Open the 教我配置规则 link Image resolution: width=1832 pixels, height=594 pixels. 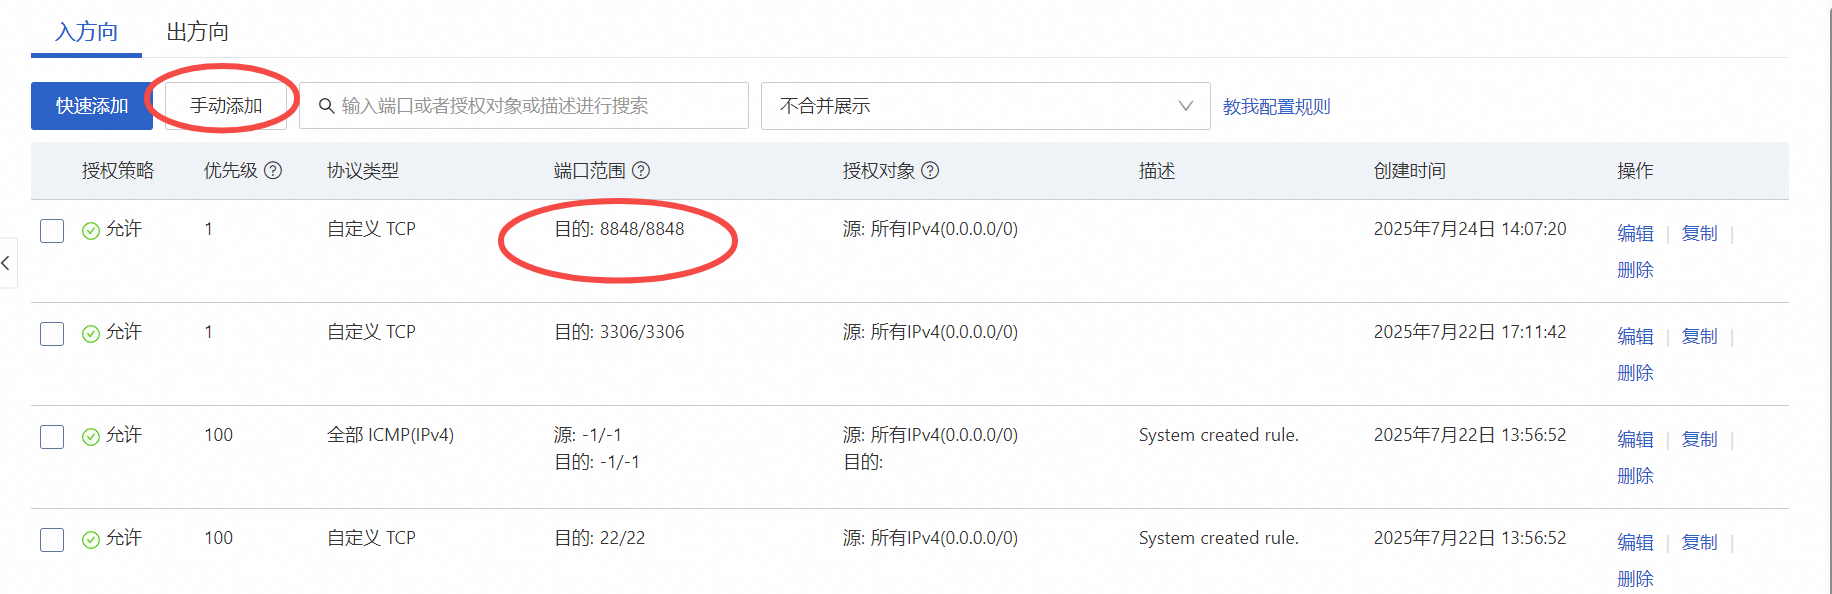1276,107
